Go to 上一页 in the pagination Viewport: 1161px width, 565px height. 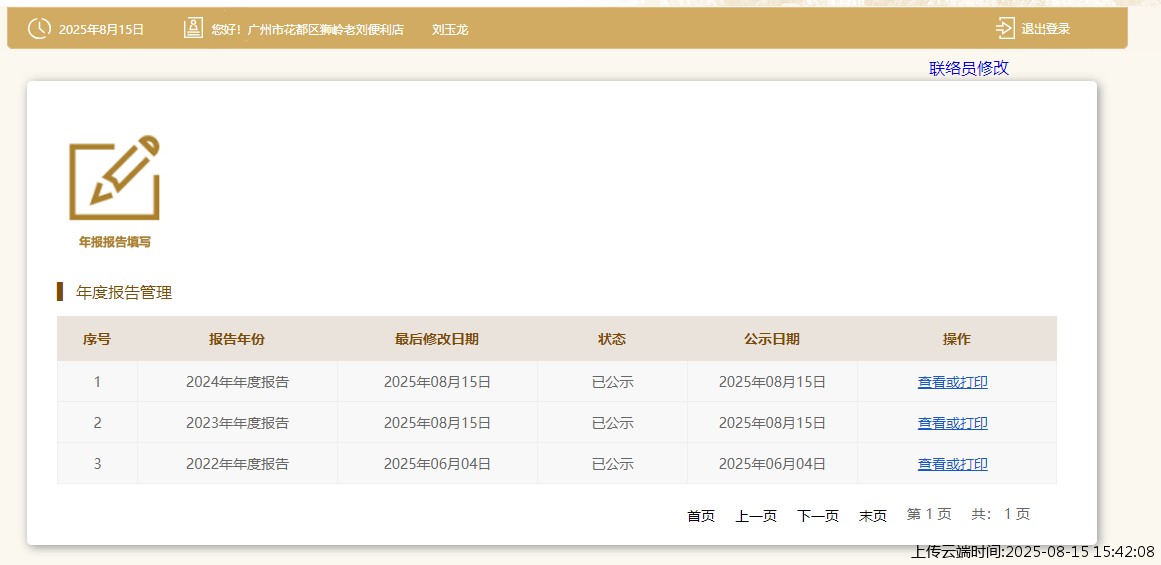[756, 515]
